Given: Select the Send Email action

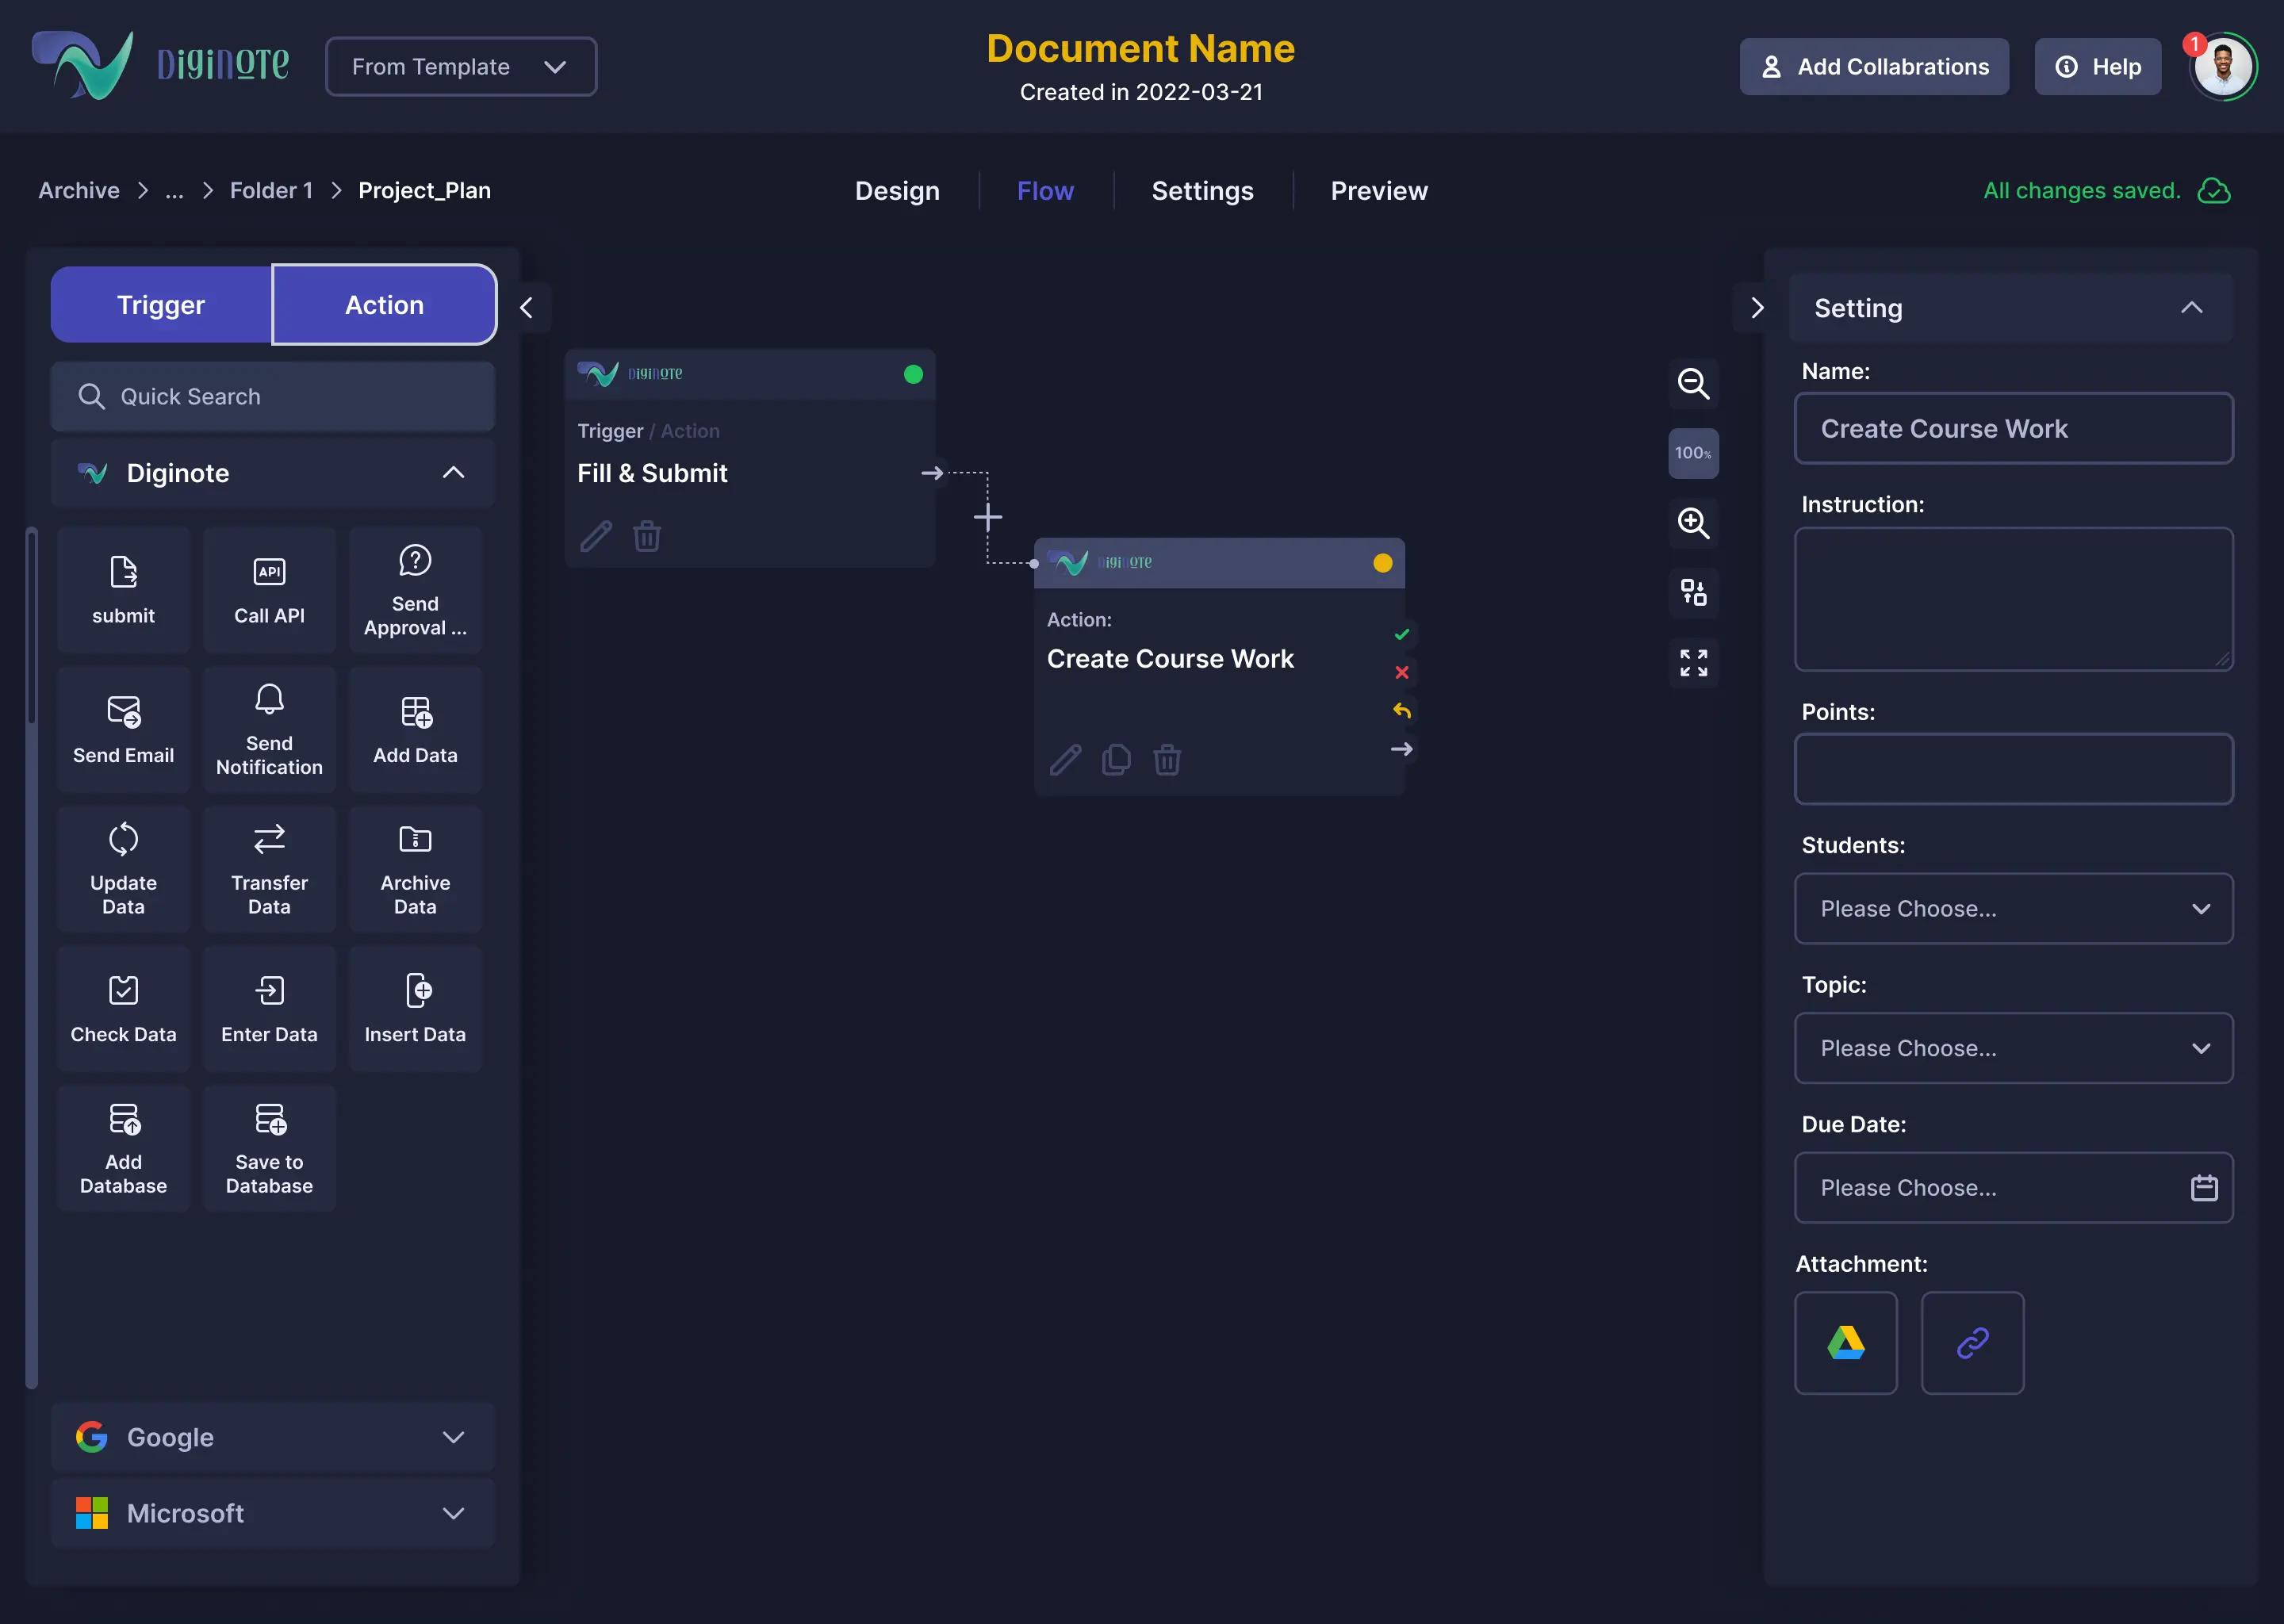Looking at the screenshot, I should pyautogui.click(x=123, y=729).
